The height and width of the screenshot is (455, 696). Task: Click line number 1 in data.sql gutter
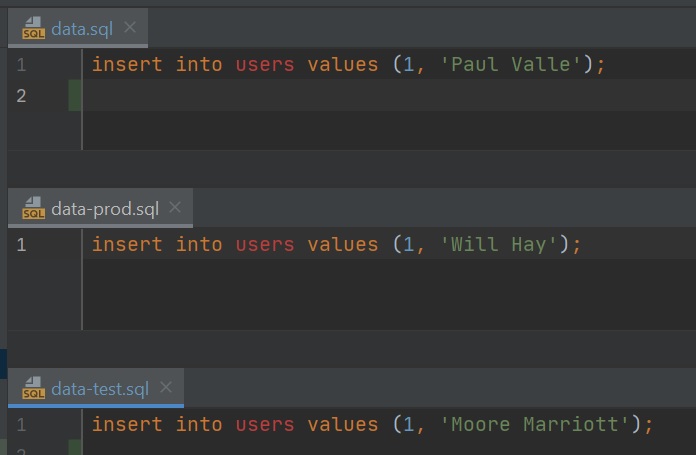point(21,65)
